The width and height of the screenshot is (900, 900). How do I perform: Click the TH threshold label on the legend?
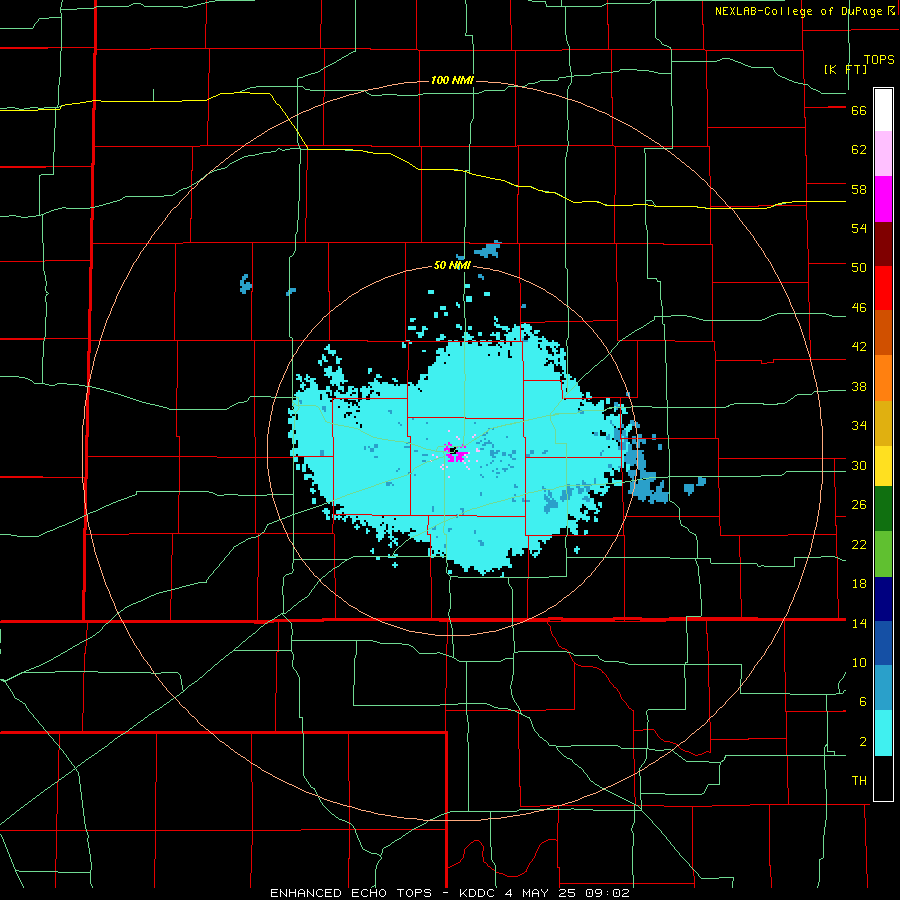[x=859, y=781]
